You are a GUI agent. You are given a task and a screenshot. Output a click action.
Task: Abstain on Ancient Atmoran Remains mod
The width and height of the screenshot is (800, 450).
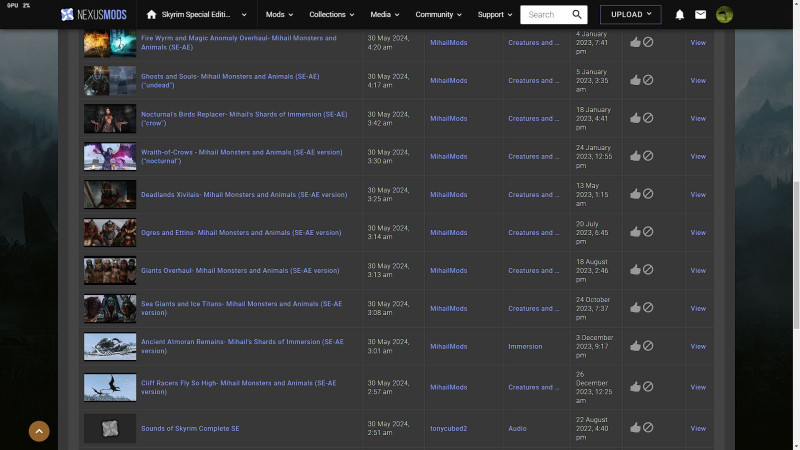pos(648,345)
